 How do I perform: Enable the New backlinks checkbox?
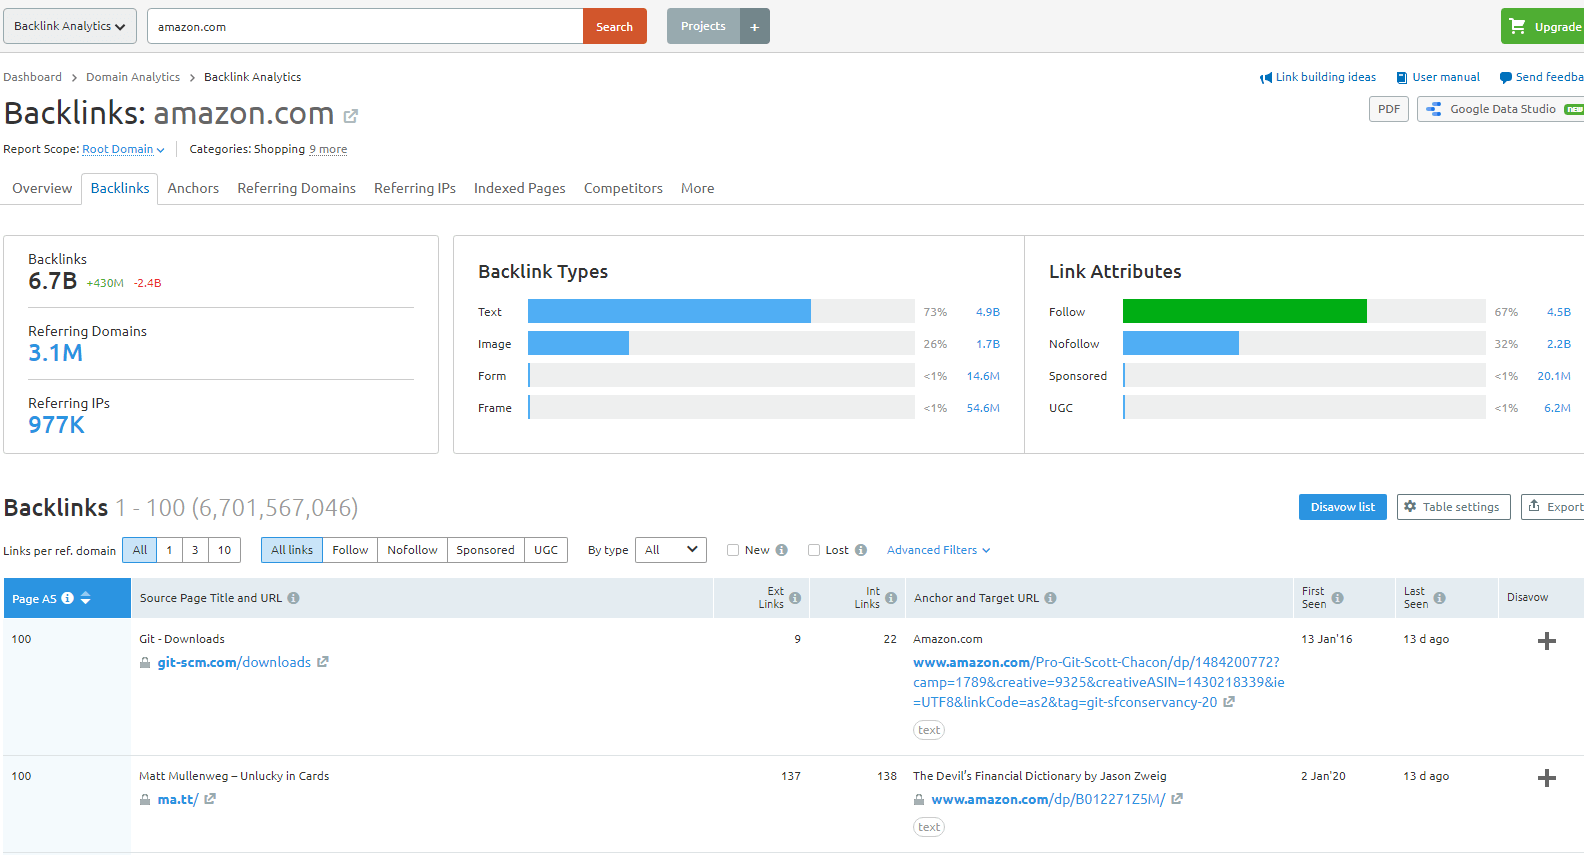point(733,550)
